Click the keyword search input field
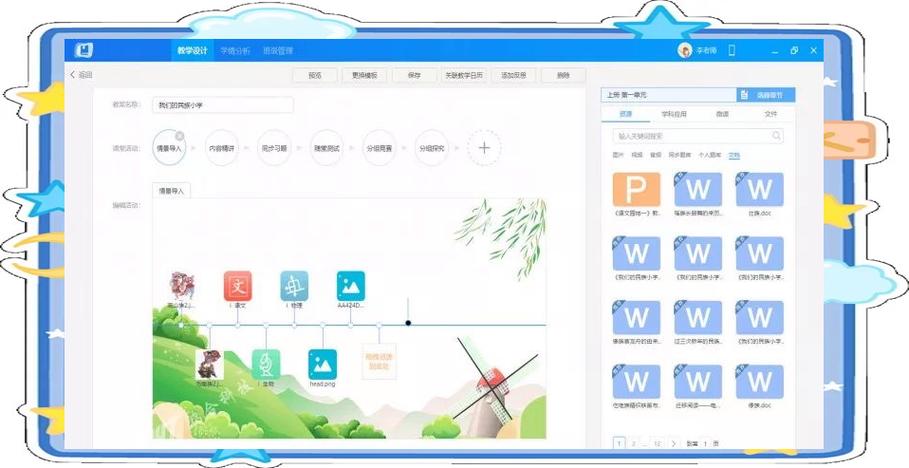909x468 pixels. (698, 136)
